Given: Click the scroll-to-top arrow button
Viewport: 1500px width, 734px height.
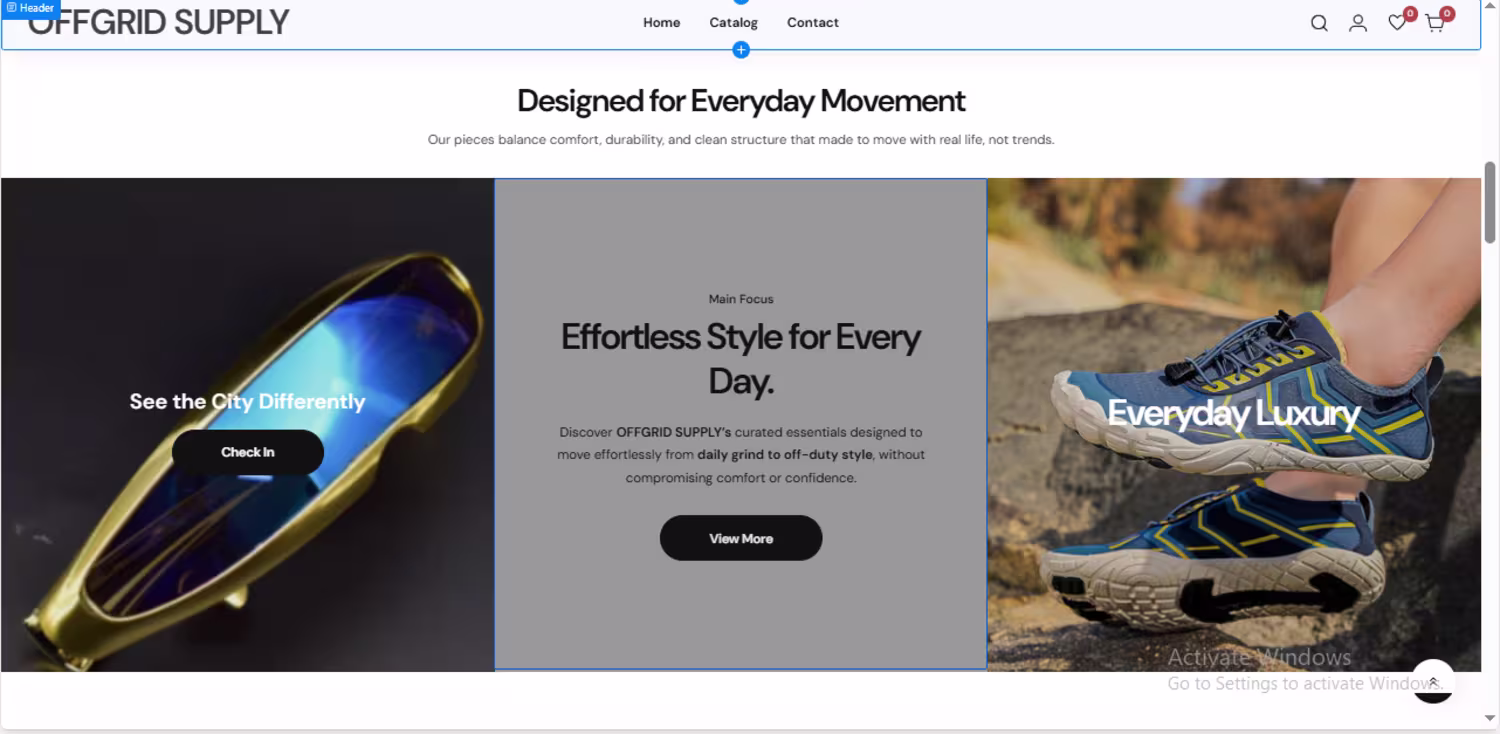Looking at the screenshot, I should pyautogui.click(x=1433, y=681).
